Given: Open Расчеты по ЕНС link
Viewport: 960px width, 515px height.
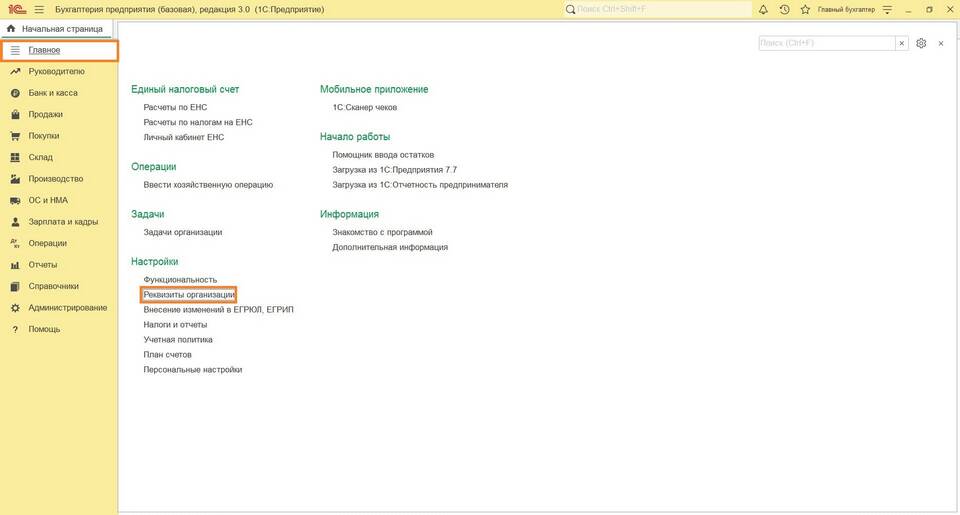Looking at the screenshot, I should (175, 107).
